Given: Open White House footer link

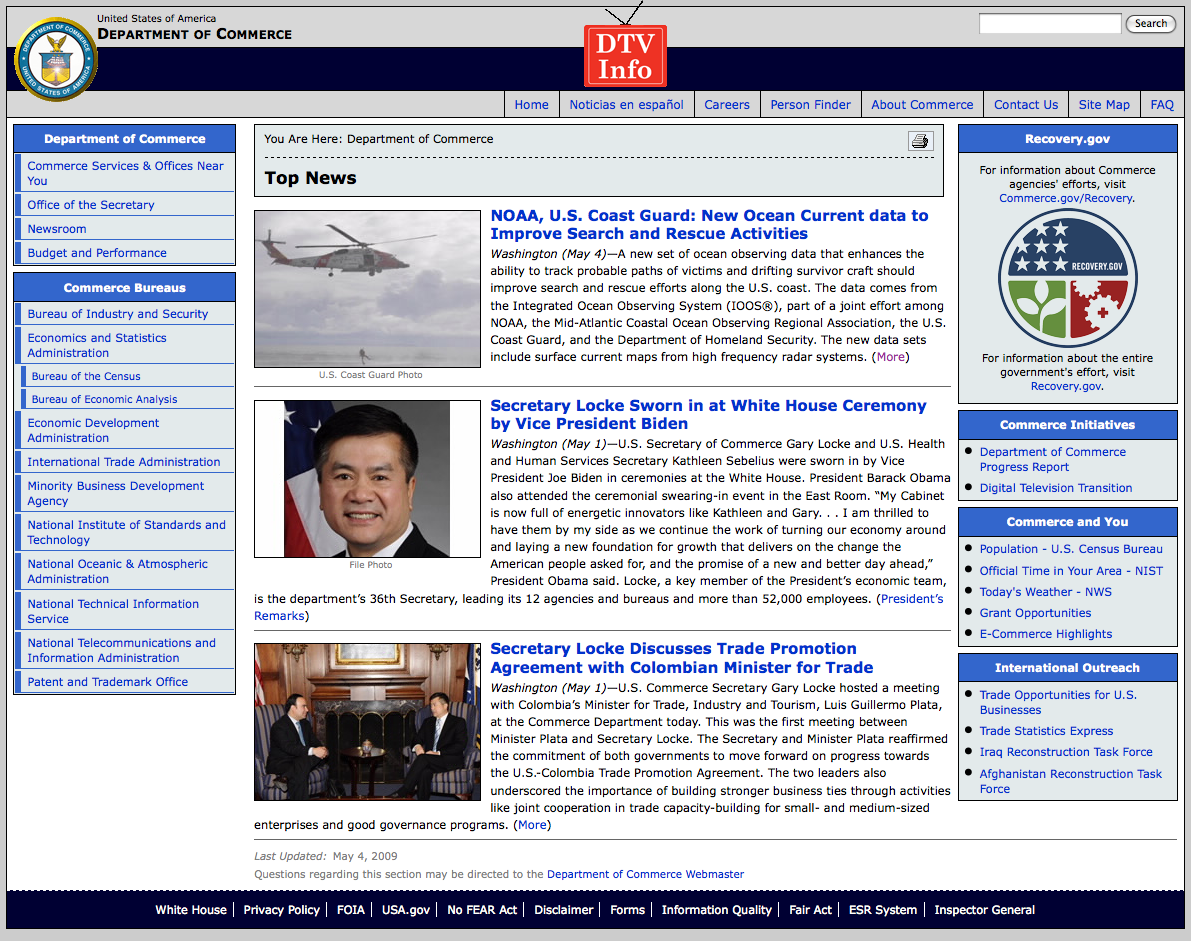Looking at the screenshot, I should tap(191, 910).
